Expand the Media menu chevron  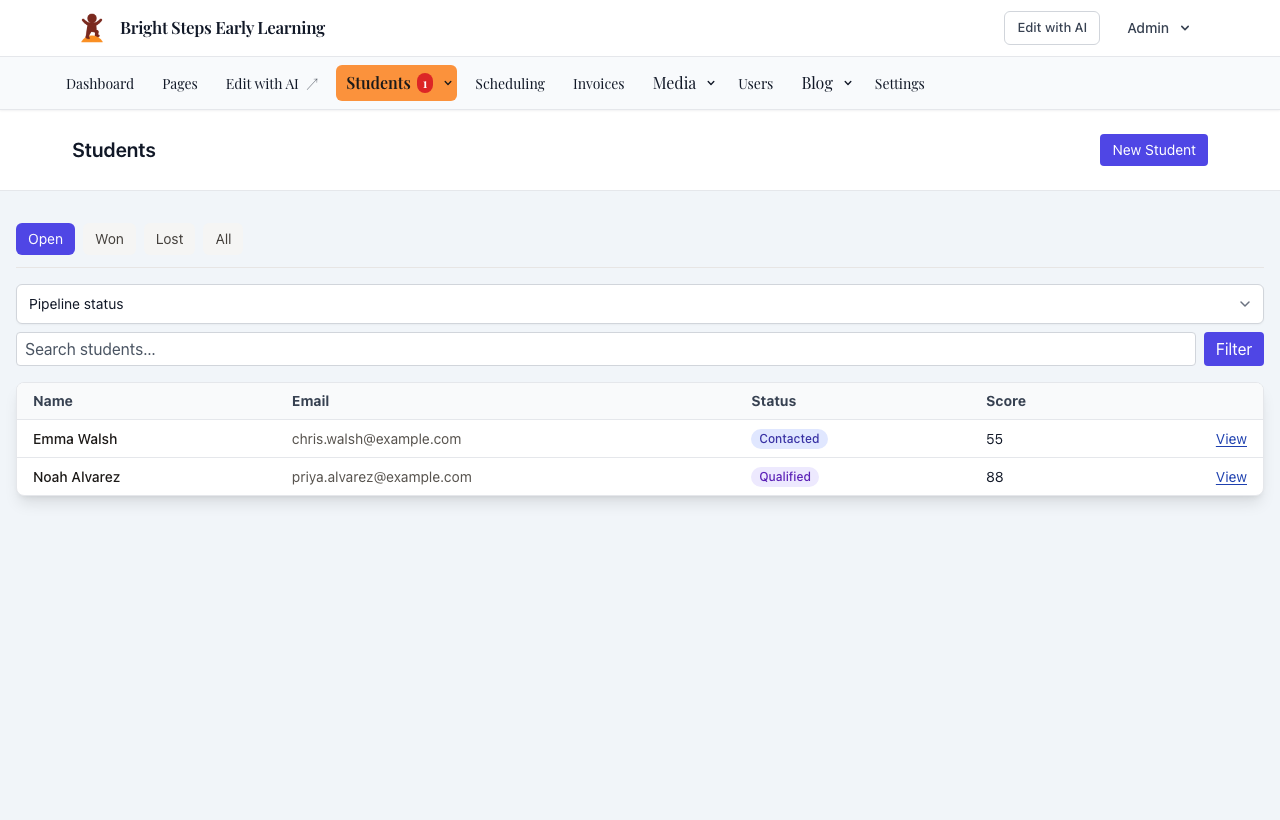coord(711,83)
